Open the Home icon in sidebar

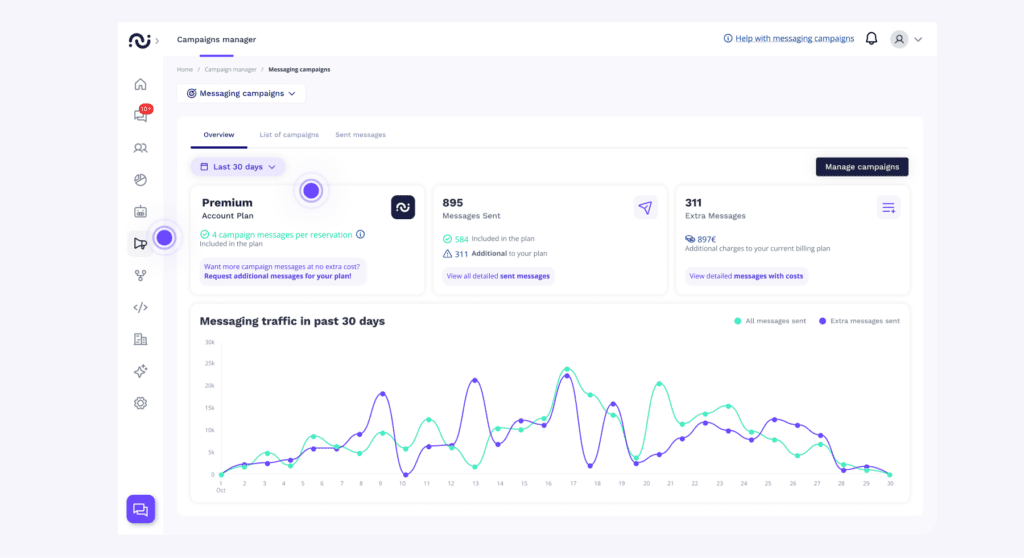pos(140,84)
